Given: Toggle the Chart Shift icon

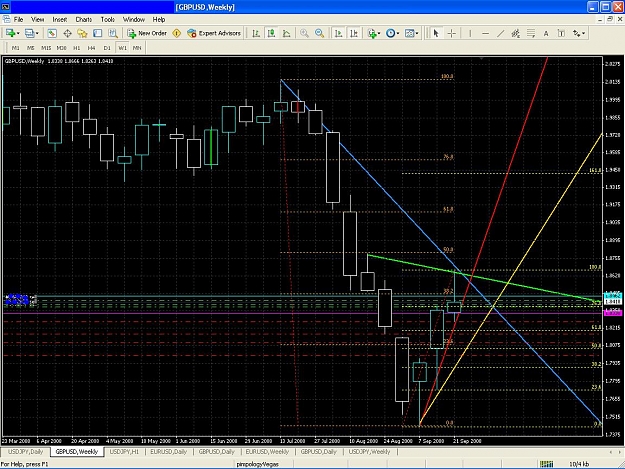Looking at the screenshot, I should [x=354, y=33].
